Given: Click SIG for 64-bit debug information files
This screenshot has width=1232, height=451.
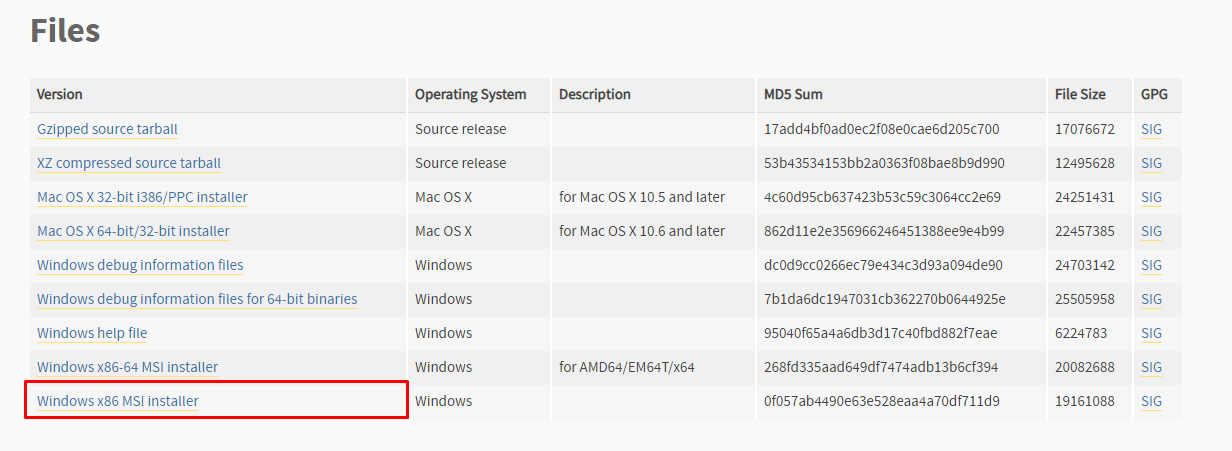Looking at the screenshot, I should [x=1151, y=299].
